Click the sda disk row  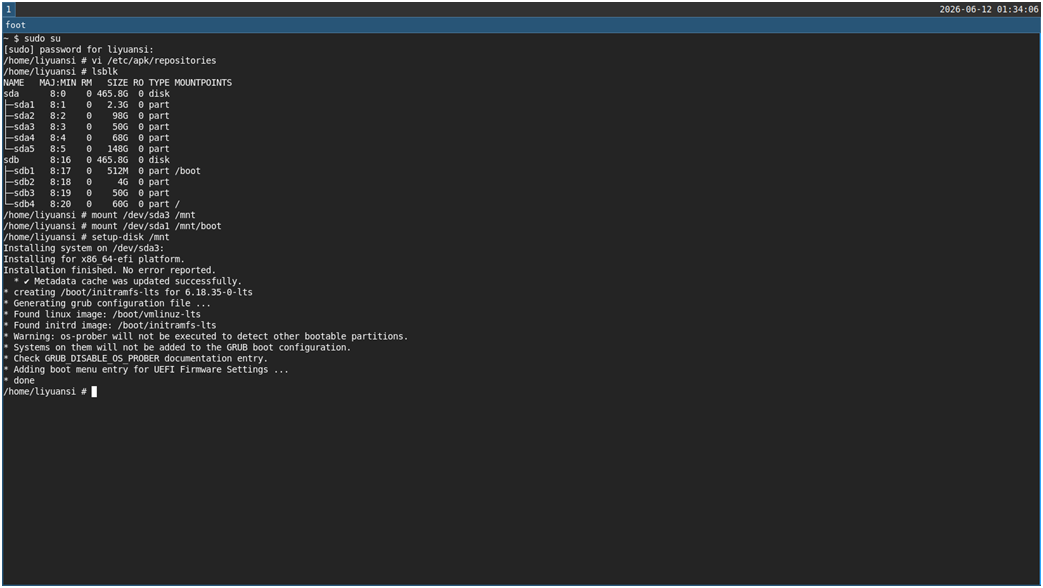[x=86, y=94]
